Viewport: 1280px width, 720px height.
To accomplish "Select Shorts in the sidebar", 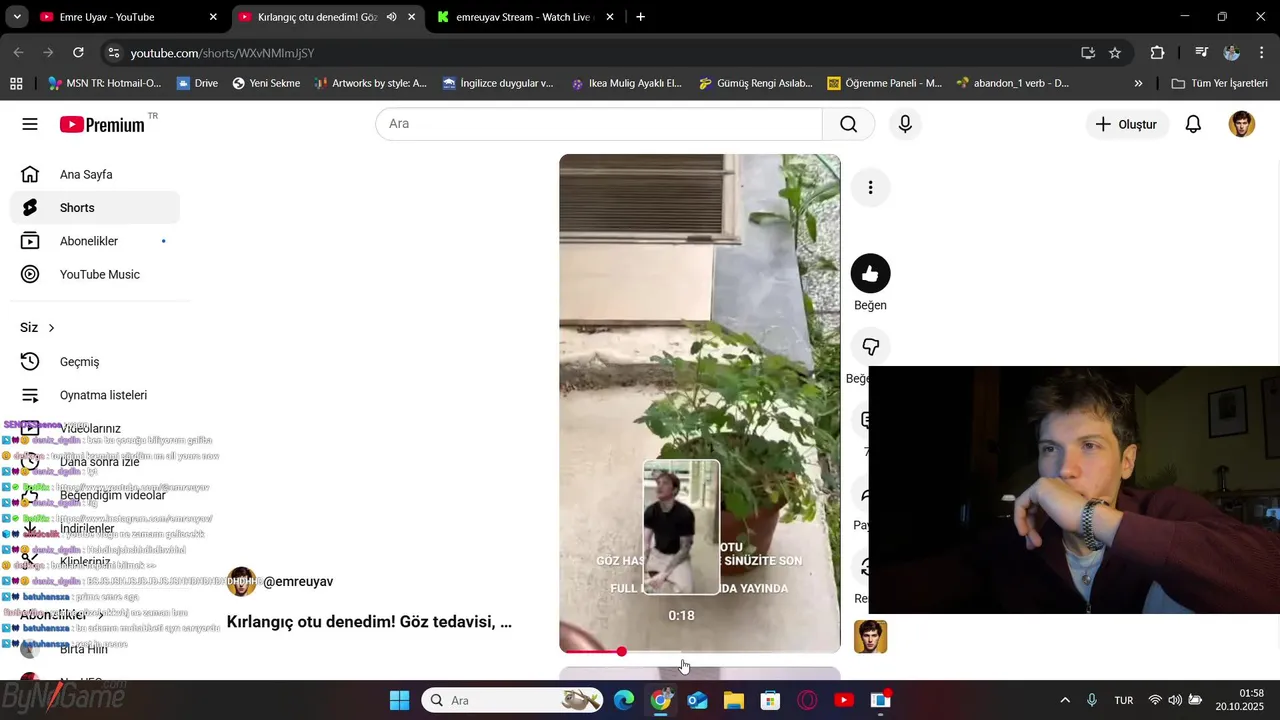I will tap(95, 208).
